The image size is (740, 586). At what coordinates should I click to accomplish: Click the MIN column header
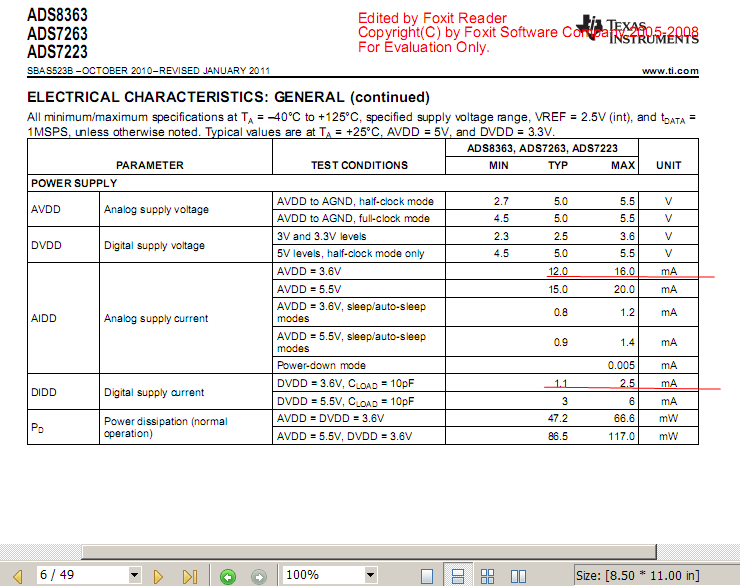(499, 165)
